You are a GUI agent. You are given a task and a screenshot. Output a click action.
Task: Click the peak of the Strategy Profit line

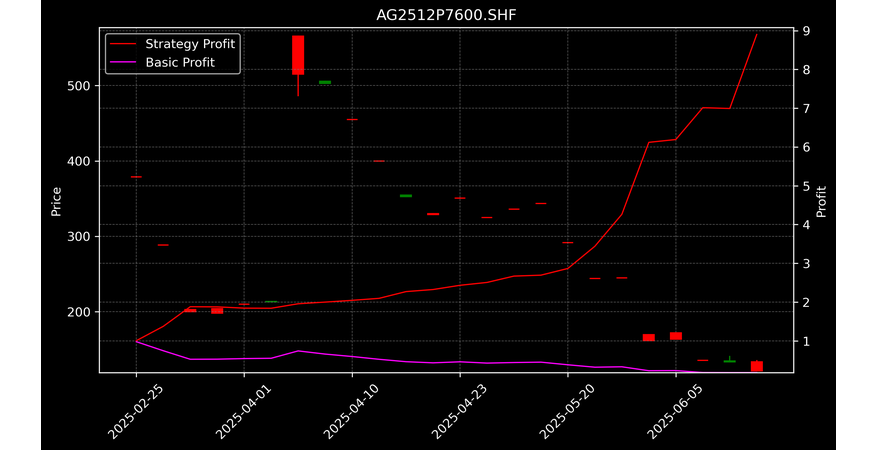pos(756,35)
